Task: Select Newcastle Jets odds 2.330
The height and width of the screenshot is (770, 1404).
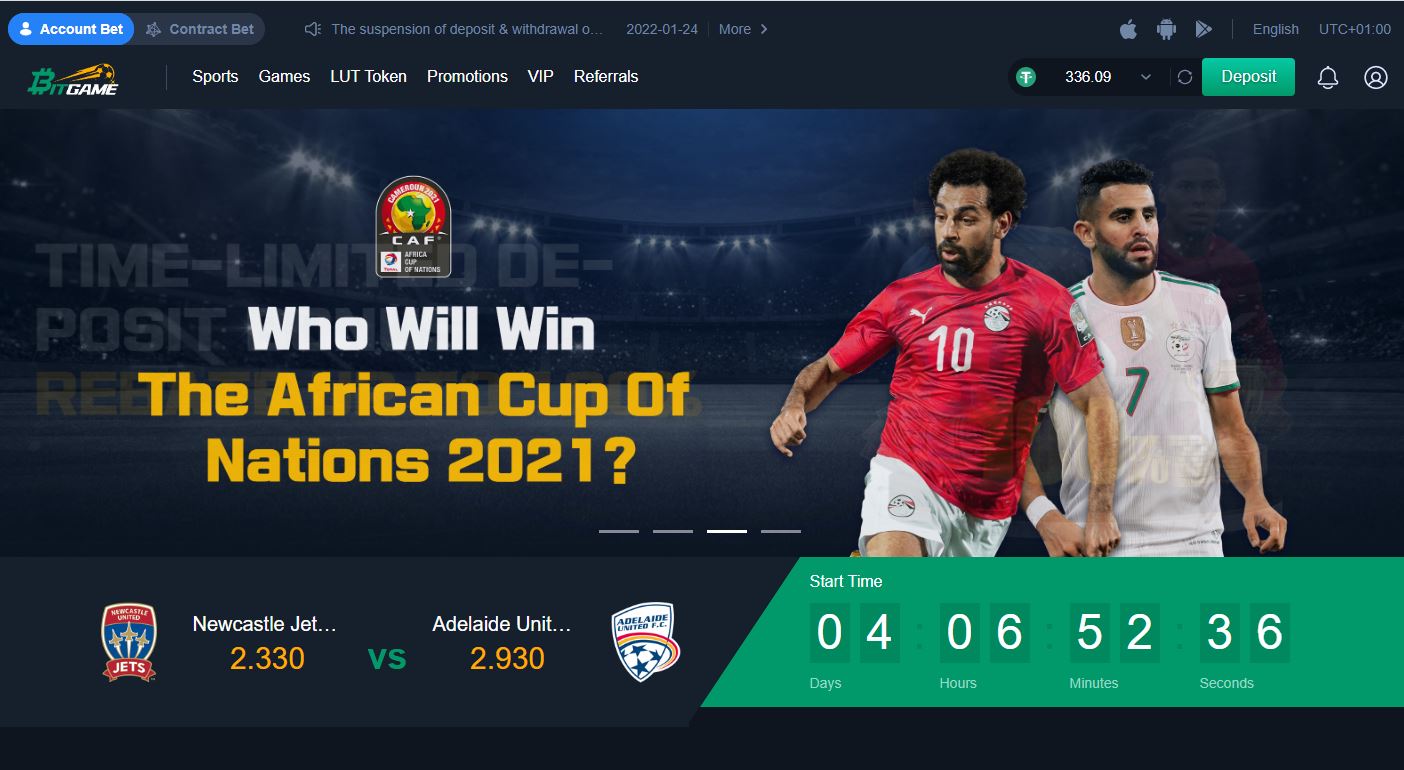Action: (267, 659)
